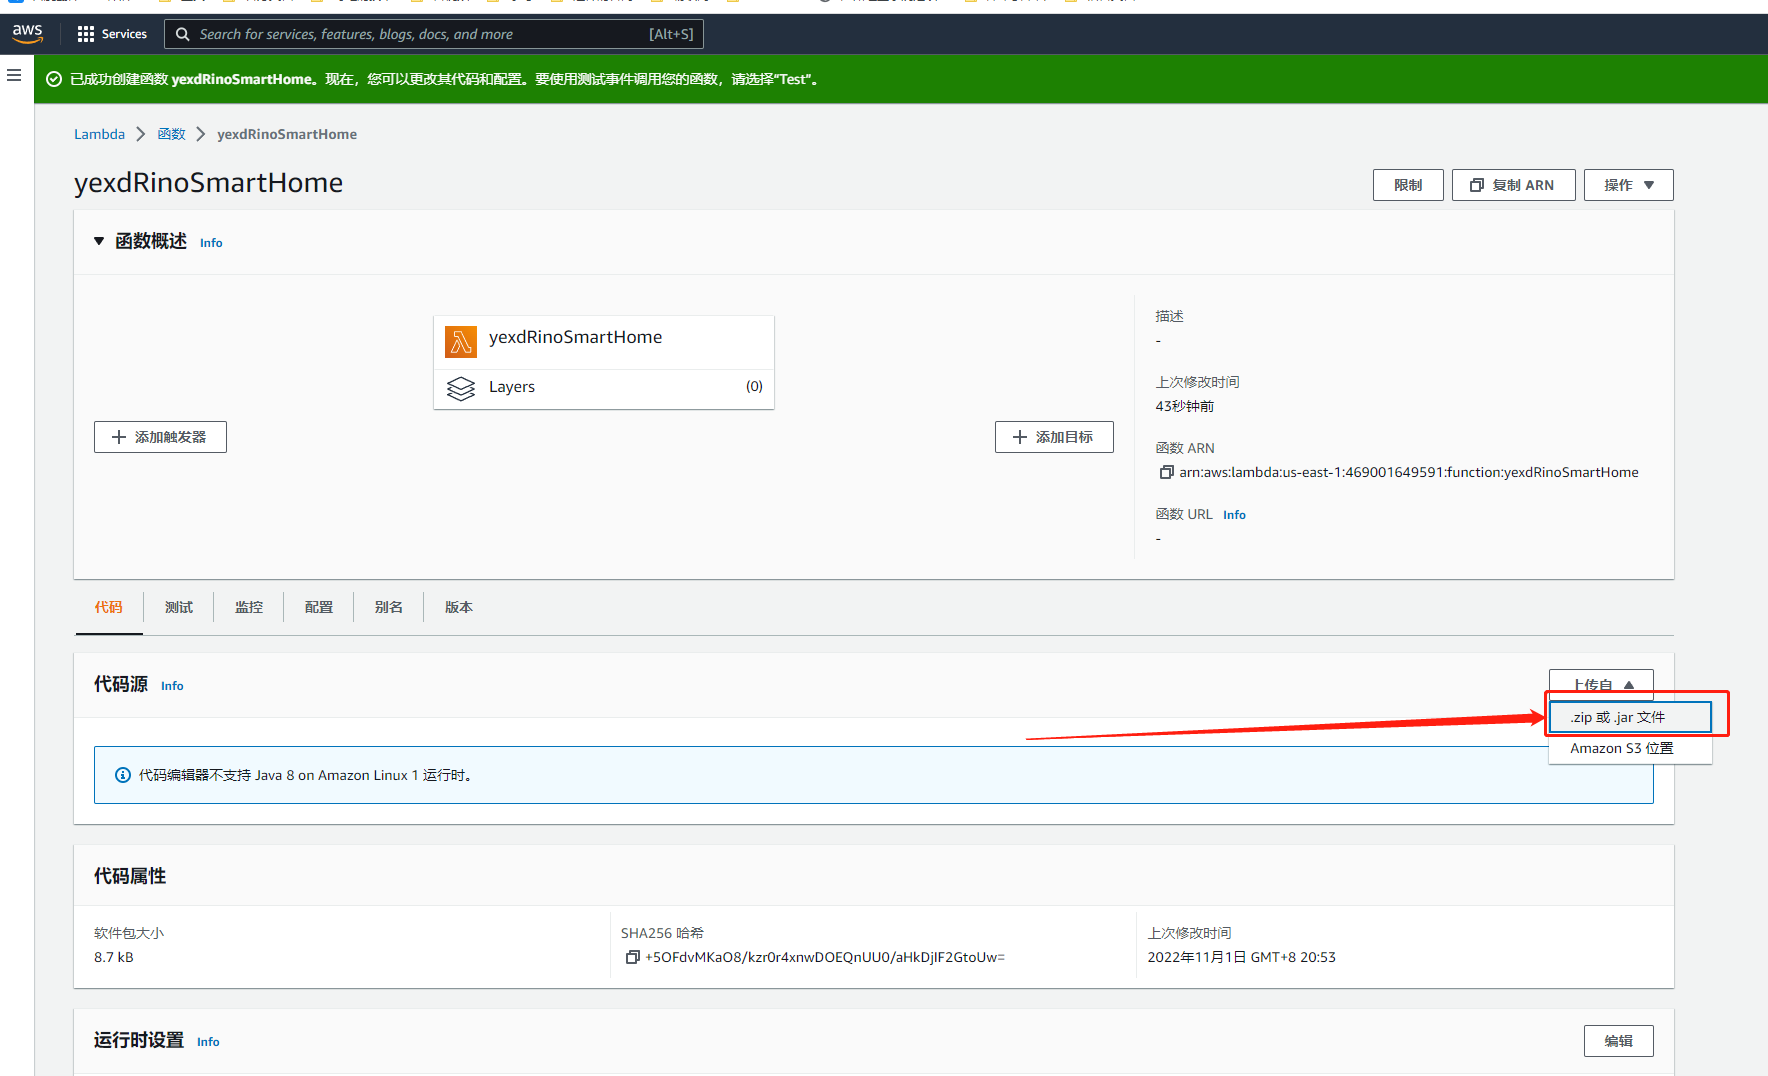Click yexdRinoSmartHome in the breadcrumb
1768x1076 pixels.
[x=287, y=134]
